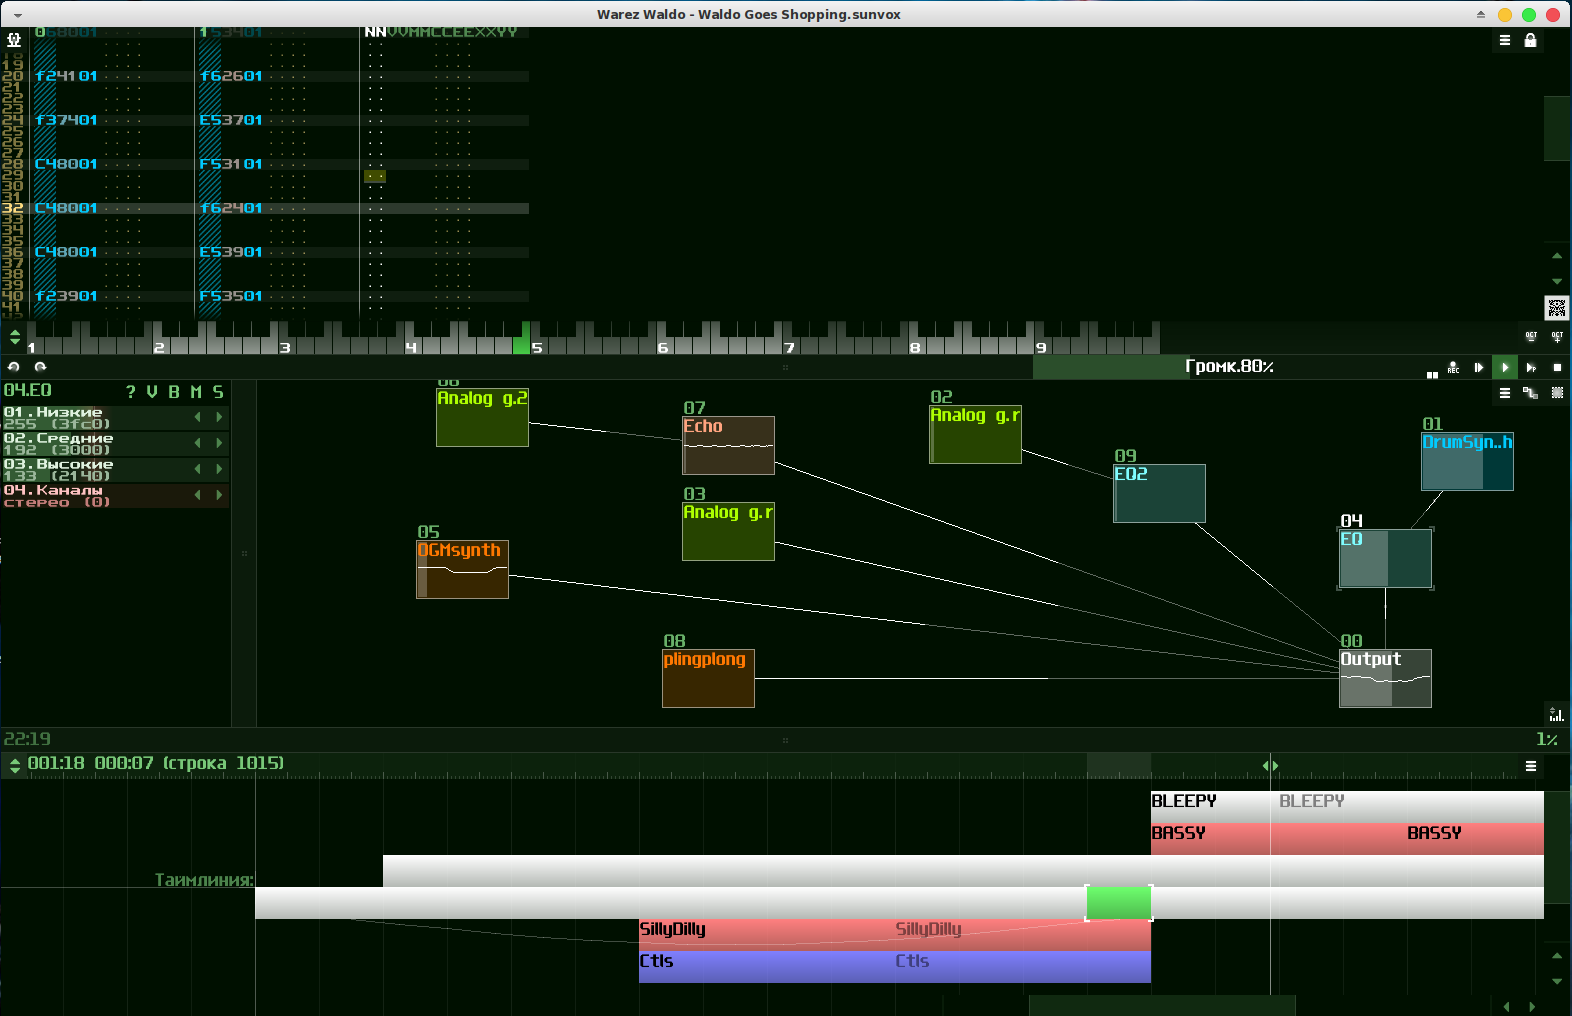1572x1016 pixels.
Task: Click the redo arrow icon
Action: pyautogui.click(x=40, y=367)
